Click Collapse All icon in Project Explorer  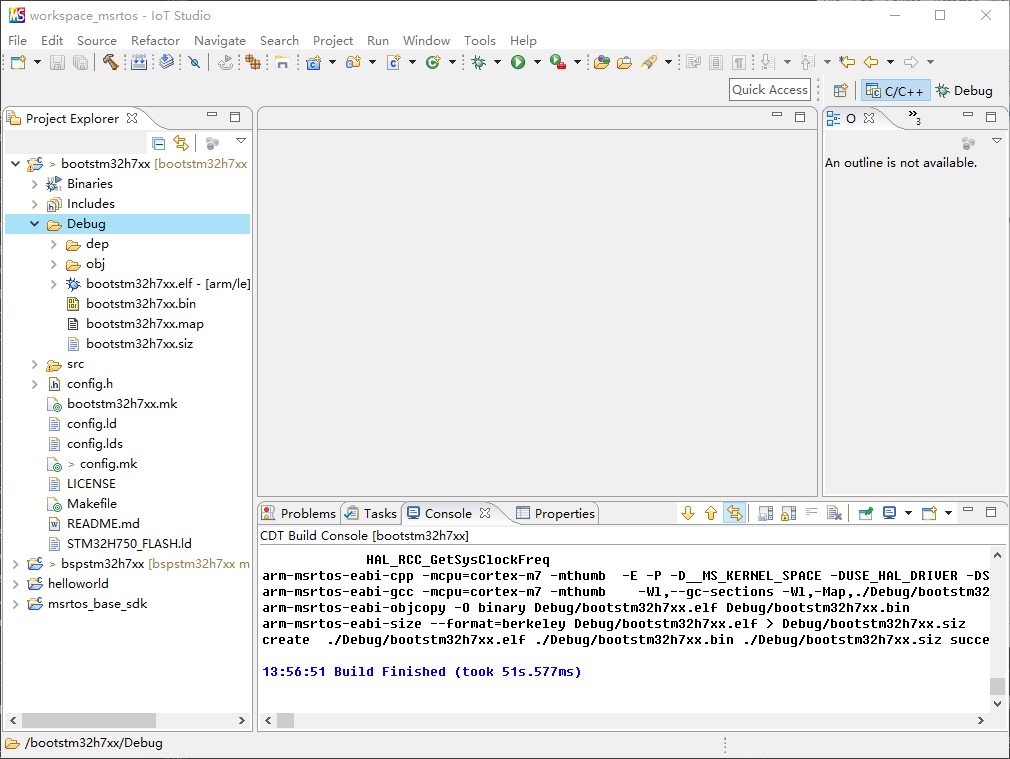(158, 143)
